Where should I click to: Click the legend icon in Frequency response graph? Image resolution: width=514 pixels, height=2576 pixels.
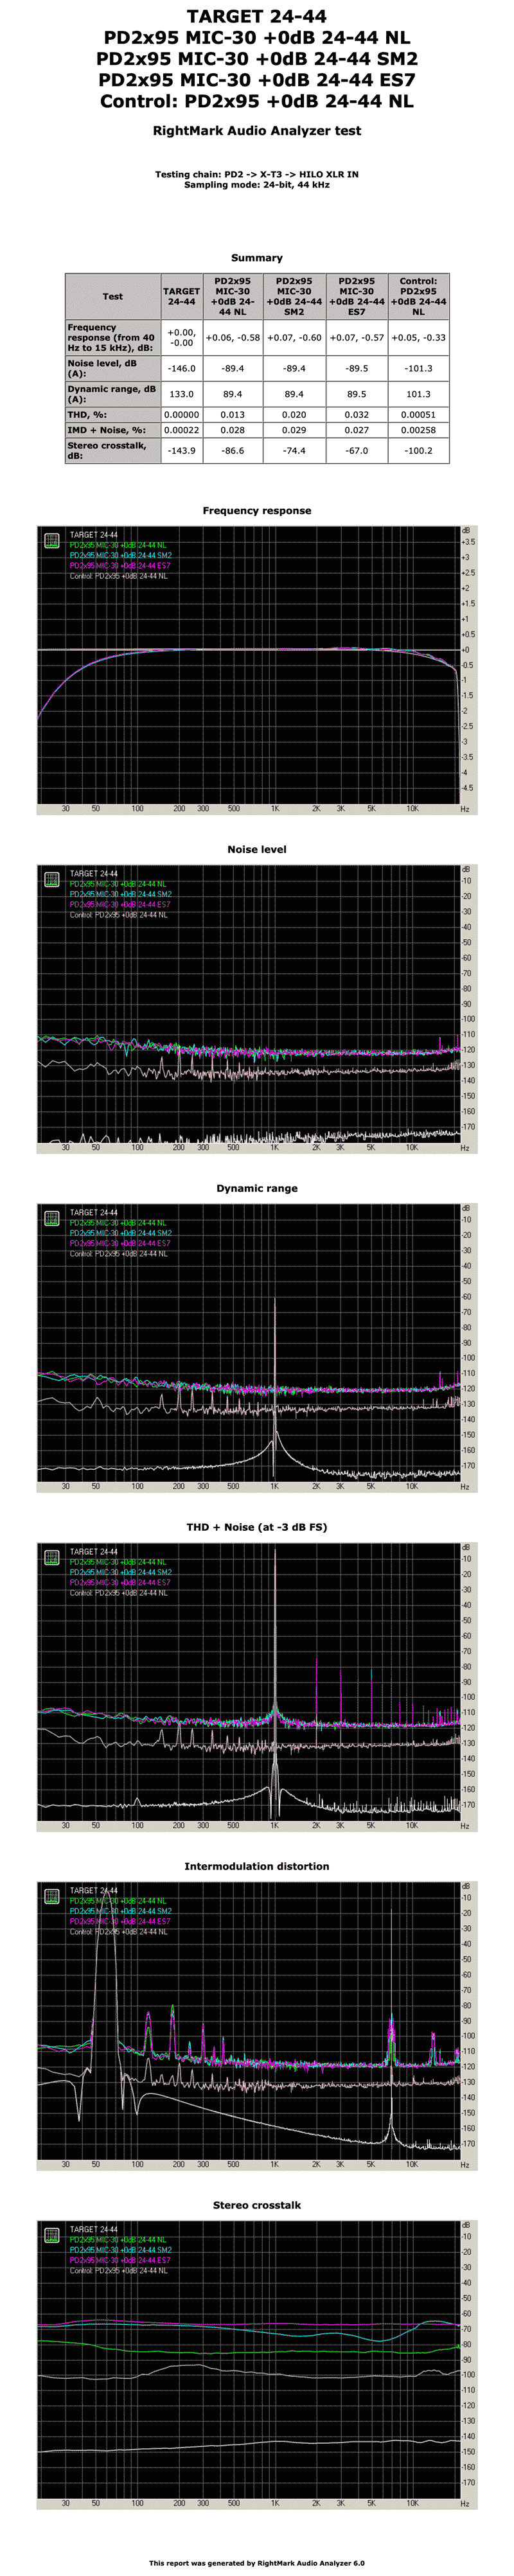tap(52, 541)
